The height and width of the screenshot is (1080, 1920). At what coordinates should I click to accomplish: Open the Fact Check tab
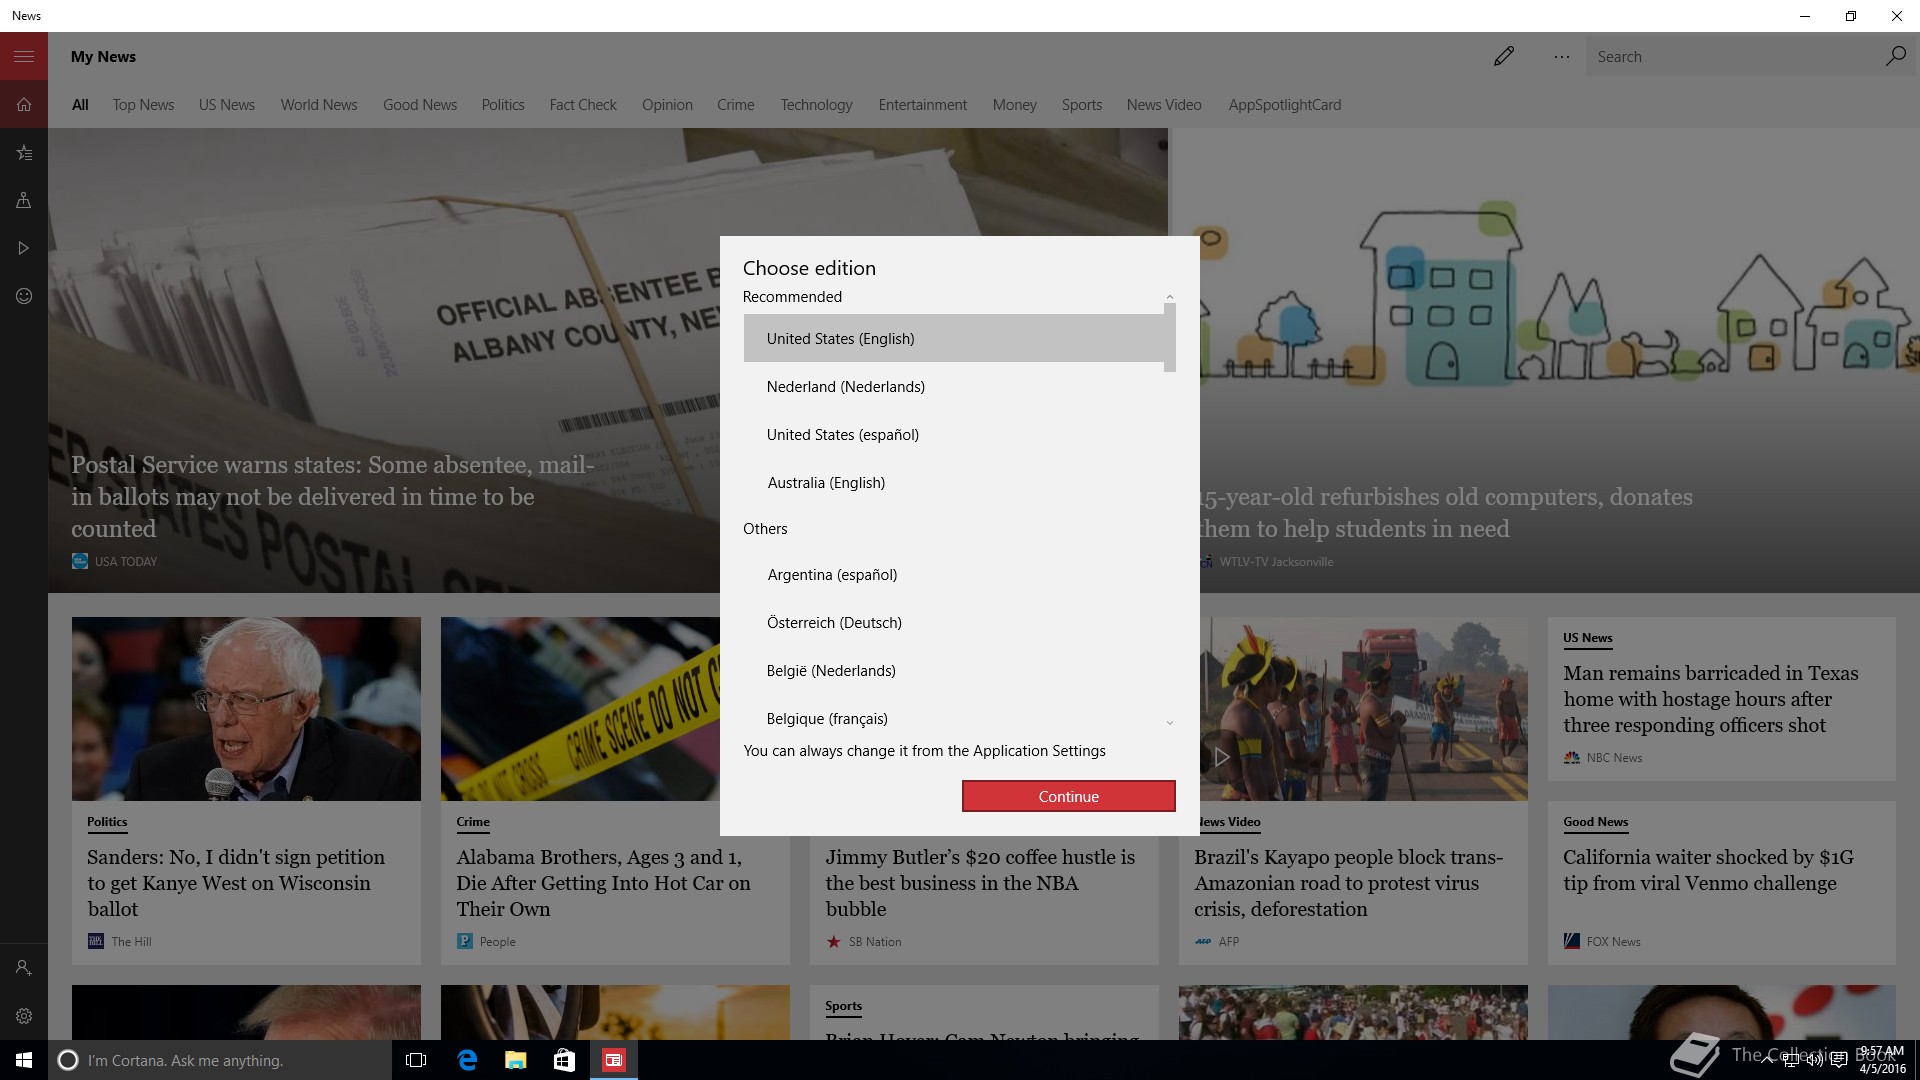tap(582, 105)
